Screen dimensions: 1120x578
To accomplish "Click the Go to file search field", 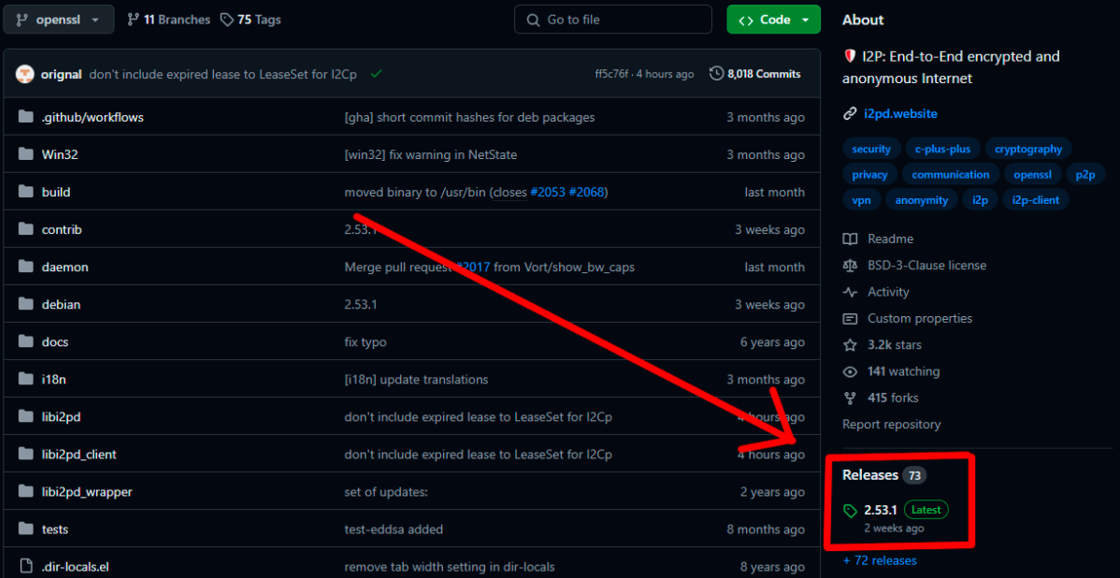I will pos(613,19).
